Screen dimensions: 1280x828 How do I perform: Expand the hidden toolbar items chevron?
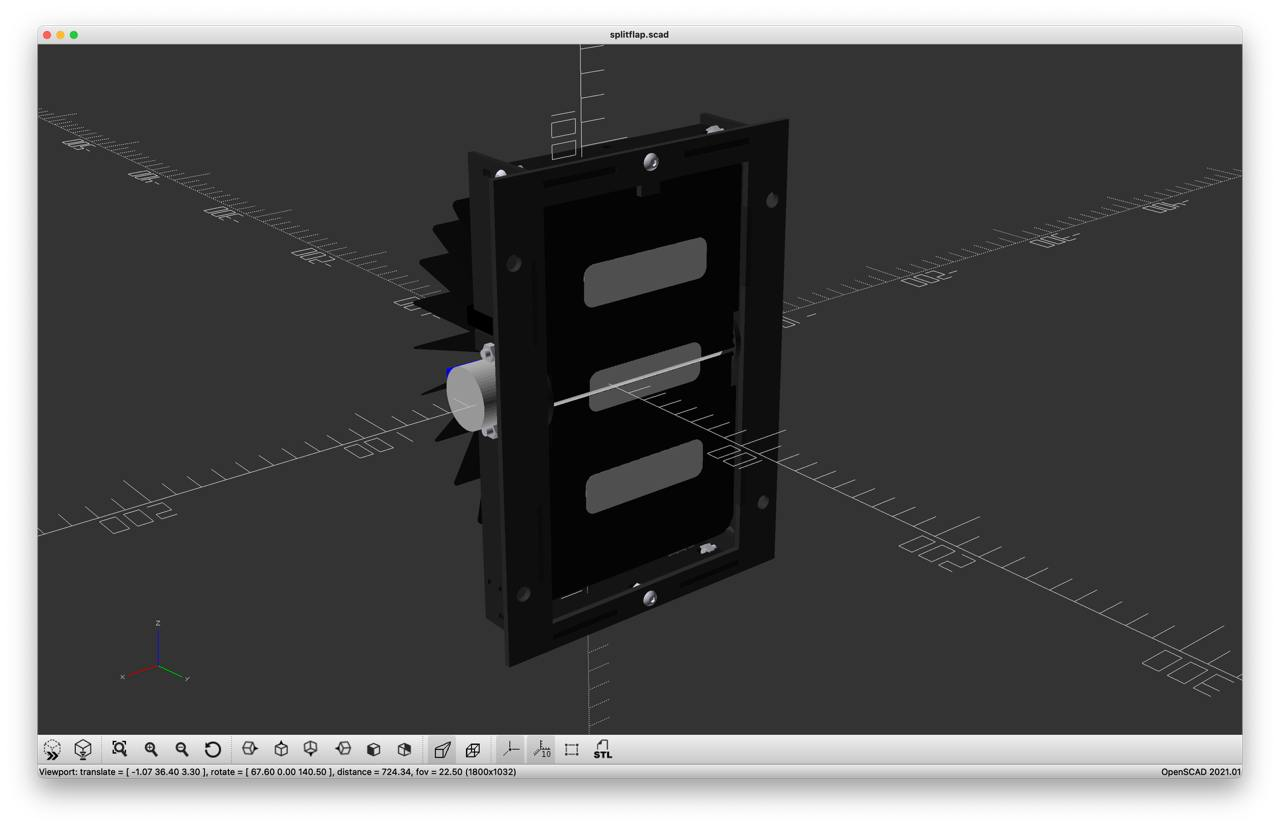[x=49, y=748]
